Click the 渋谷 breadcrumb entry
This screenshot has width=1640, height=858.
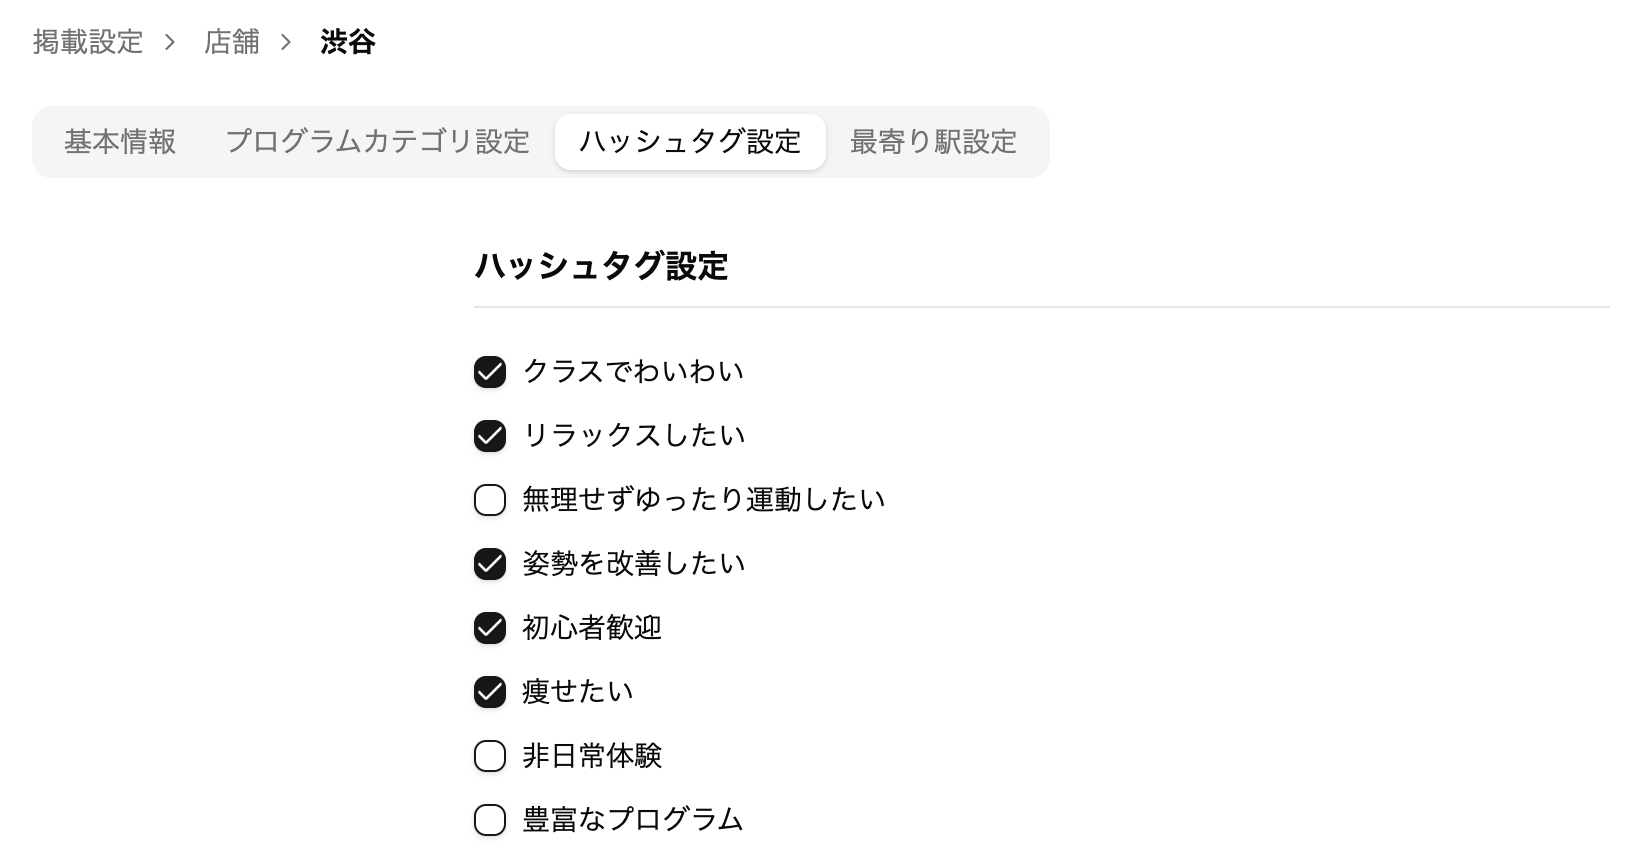click(346, 42)
